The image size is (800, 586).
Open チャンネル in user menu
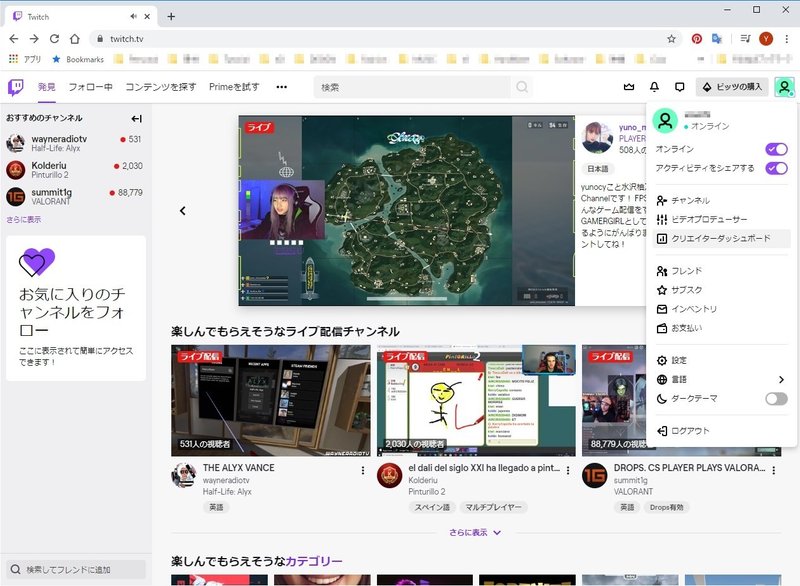[x=721, y=200]
